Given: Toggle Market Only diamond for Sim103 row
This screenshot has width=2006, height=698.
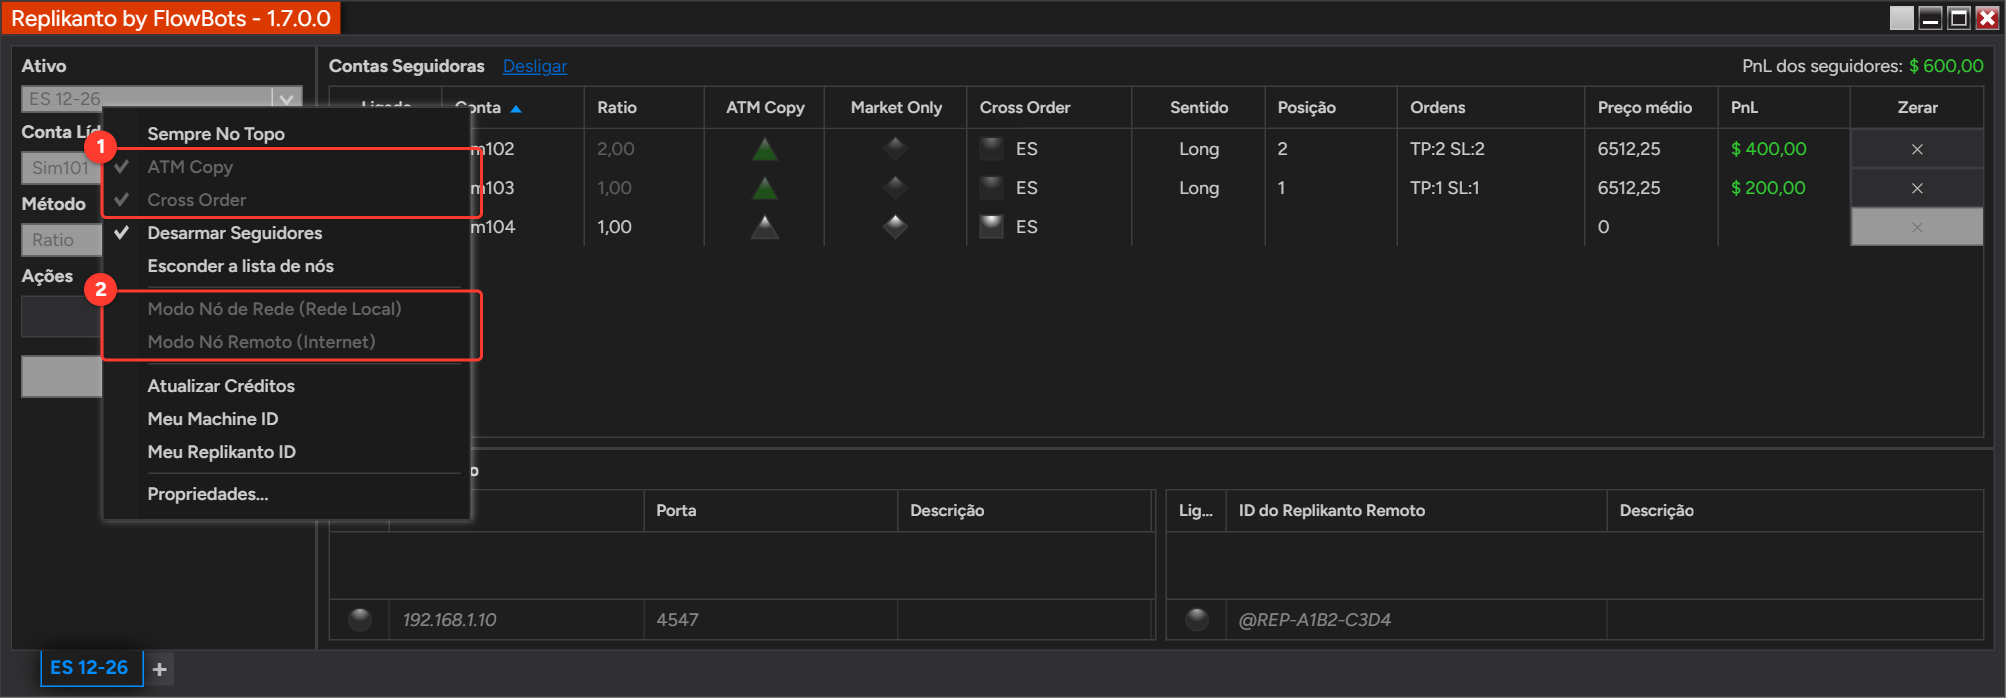Looking at the screenshot, I should tap(895, 188).
